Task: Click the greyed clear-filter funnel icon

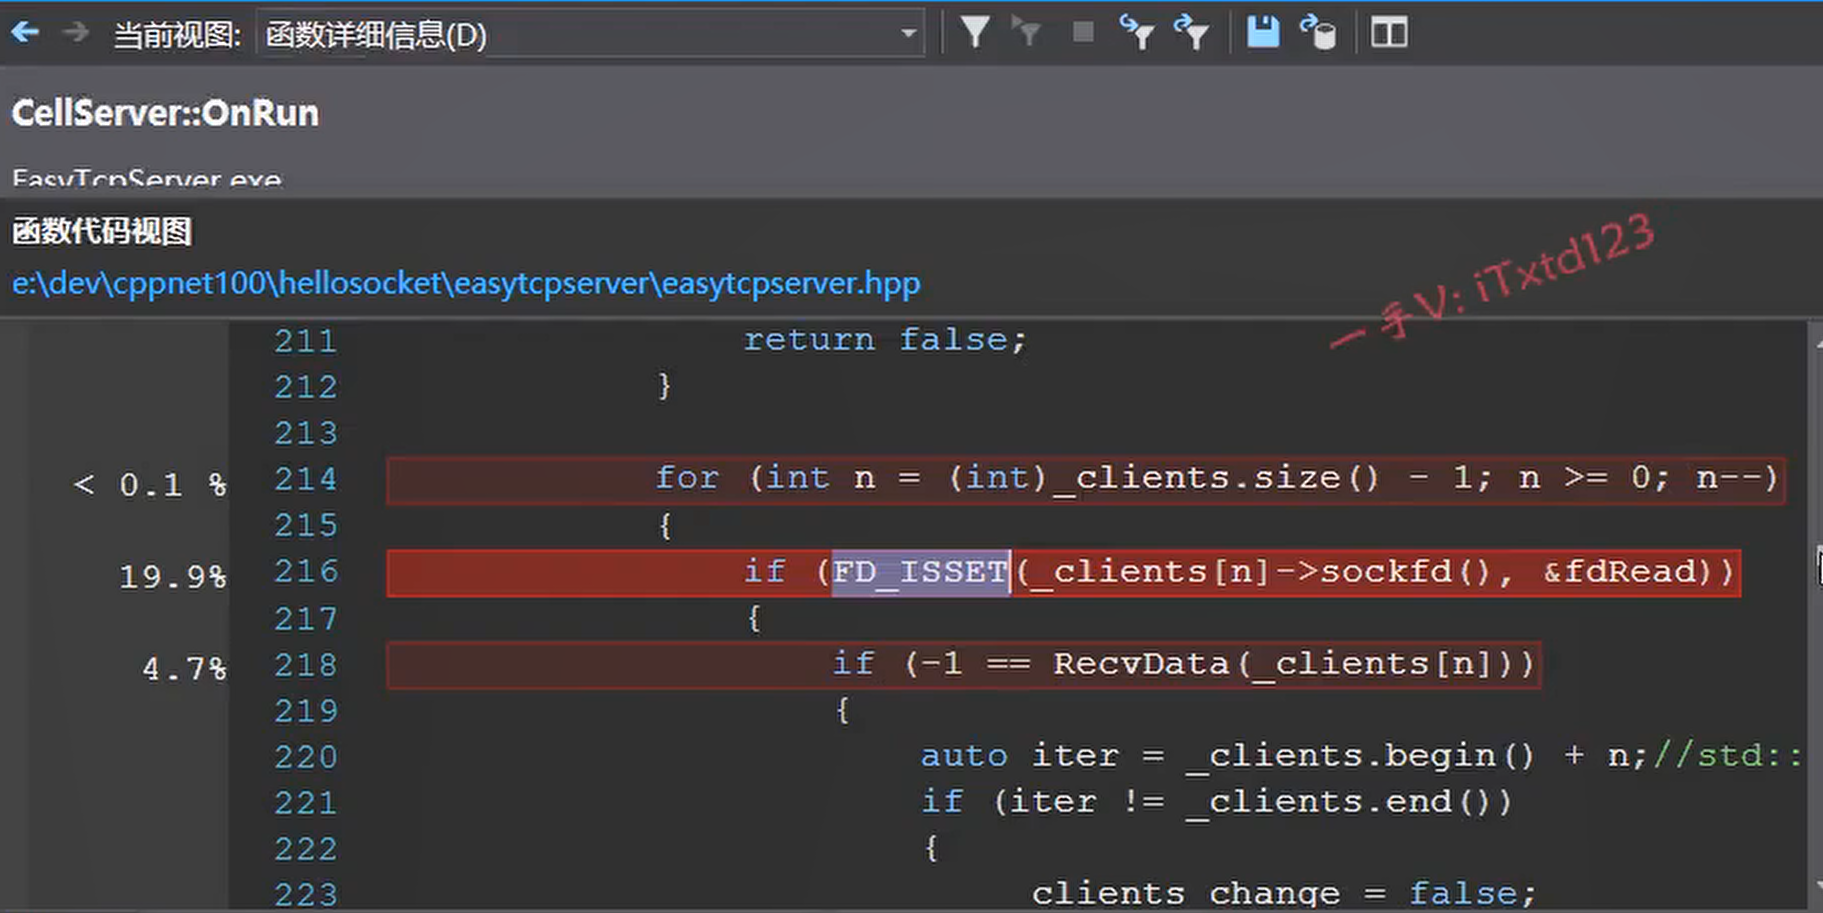Action: (1027, 32)
